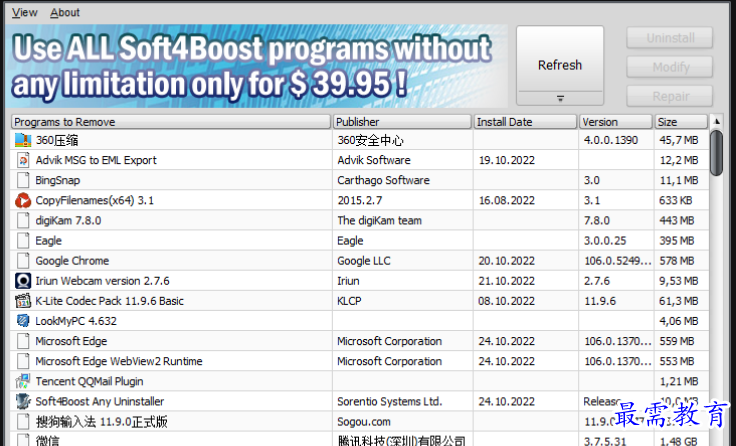
Task: Click size 9,53 MB cell
Action: coord(678,281)
